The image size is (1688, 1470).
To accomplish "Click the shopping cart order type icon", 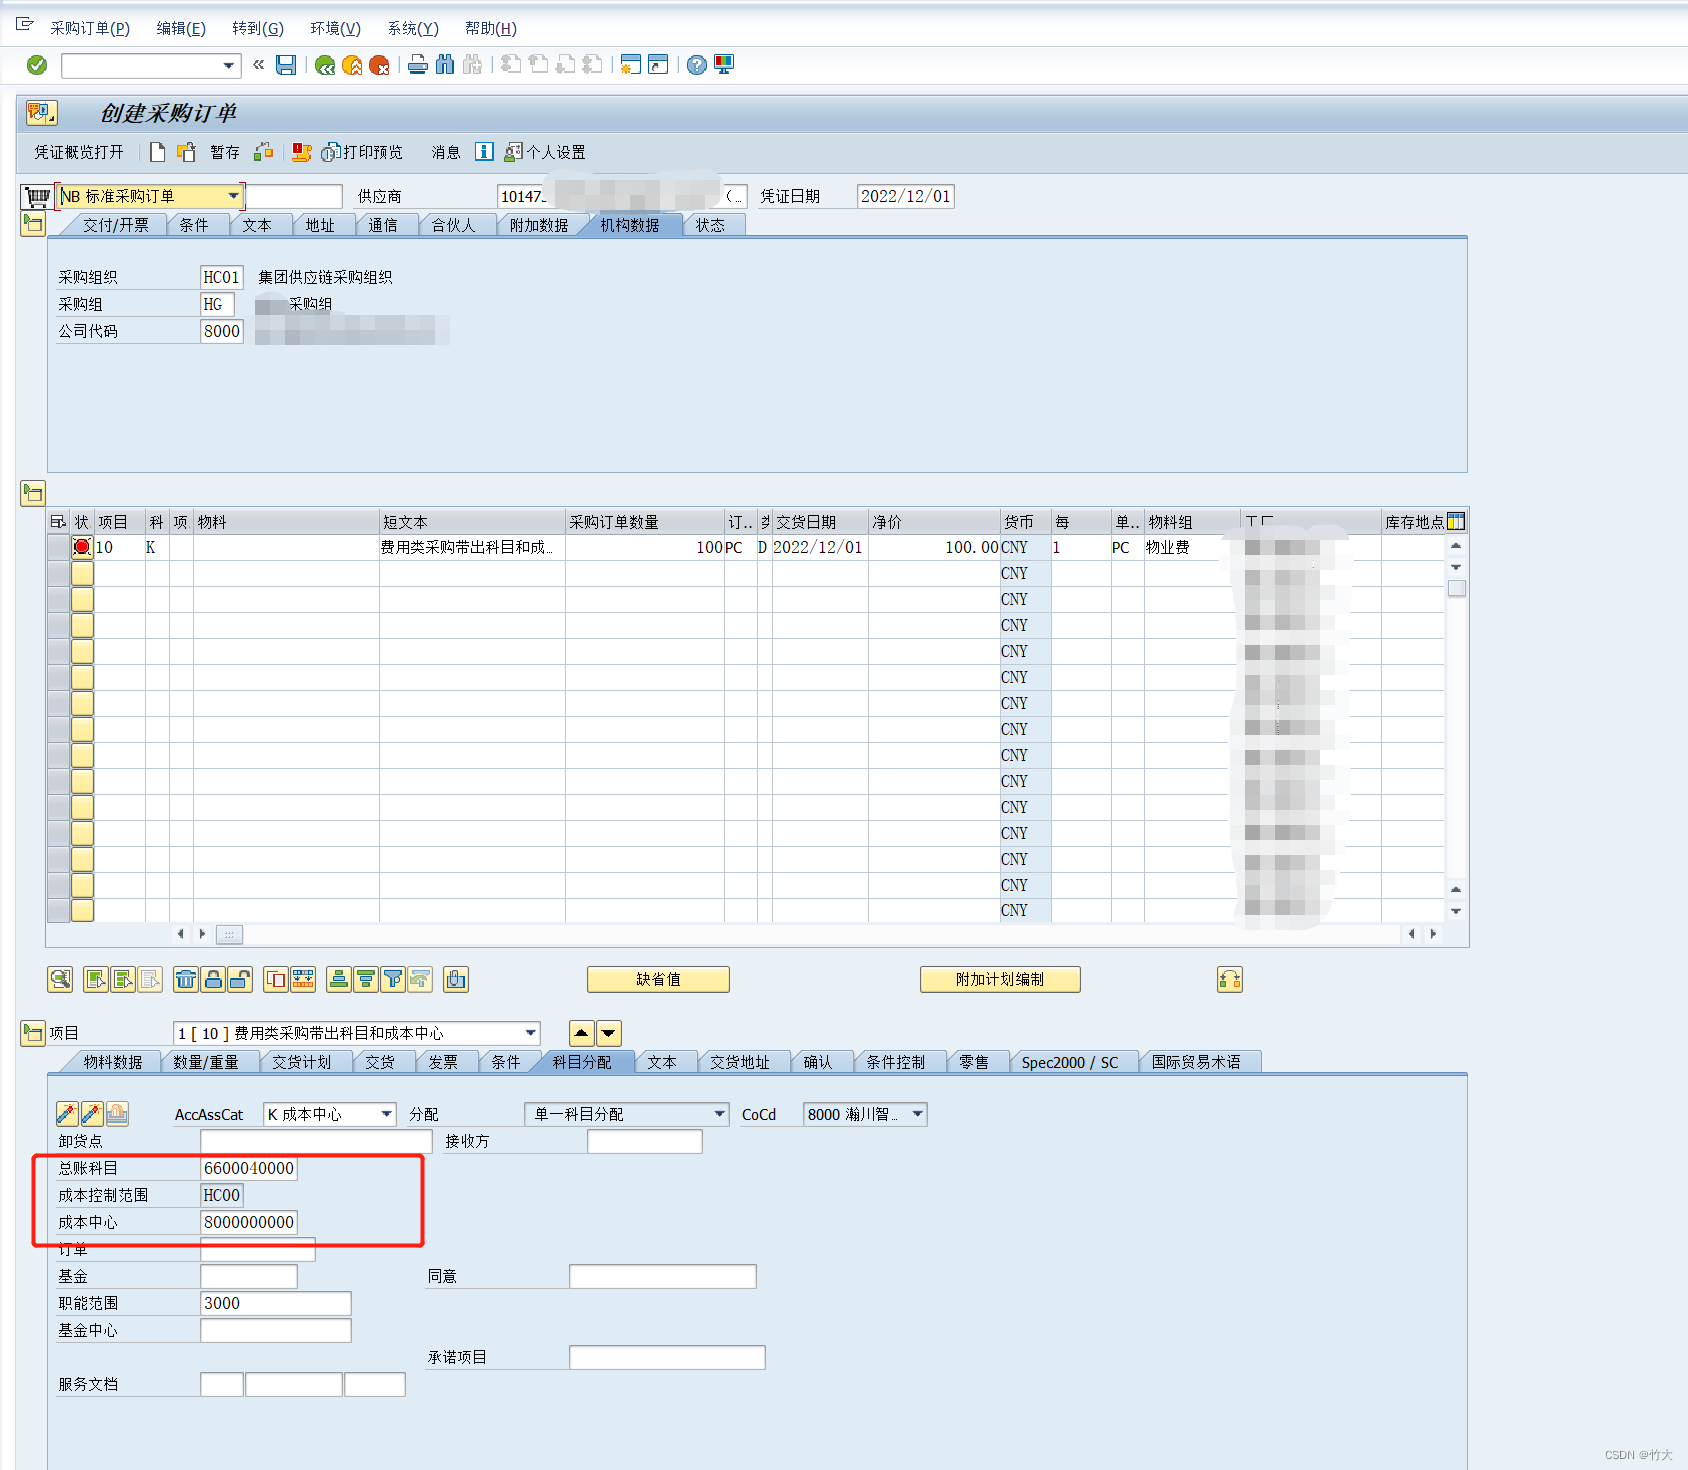I will 37,196.
